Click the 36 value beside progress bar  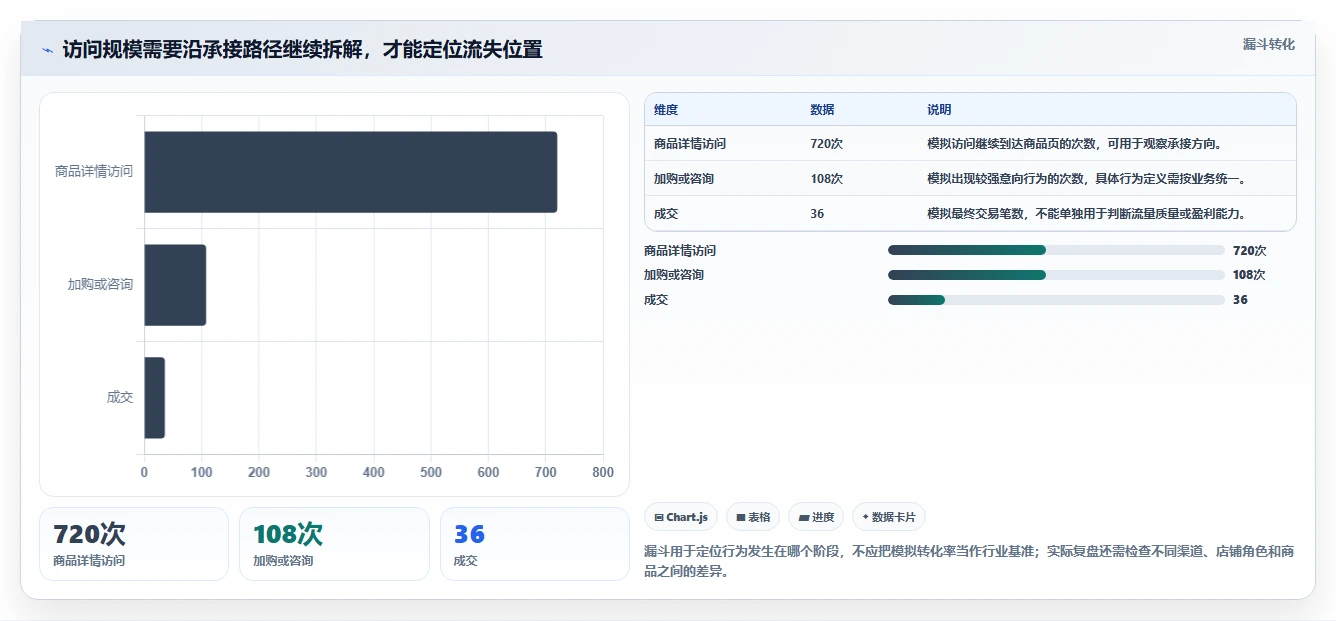coord(1240,300)
